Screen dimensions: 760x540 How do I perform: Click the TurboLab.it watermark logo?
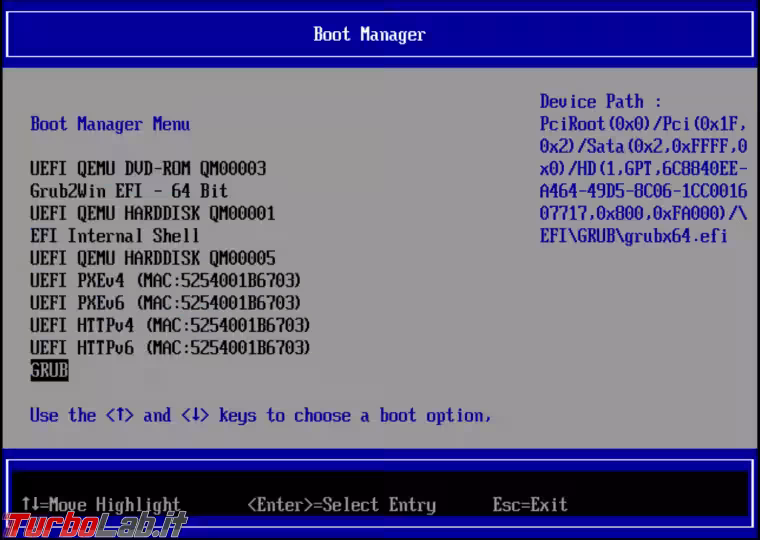(95, 524)
